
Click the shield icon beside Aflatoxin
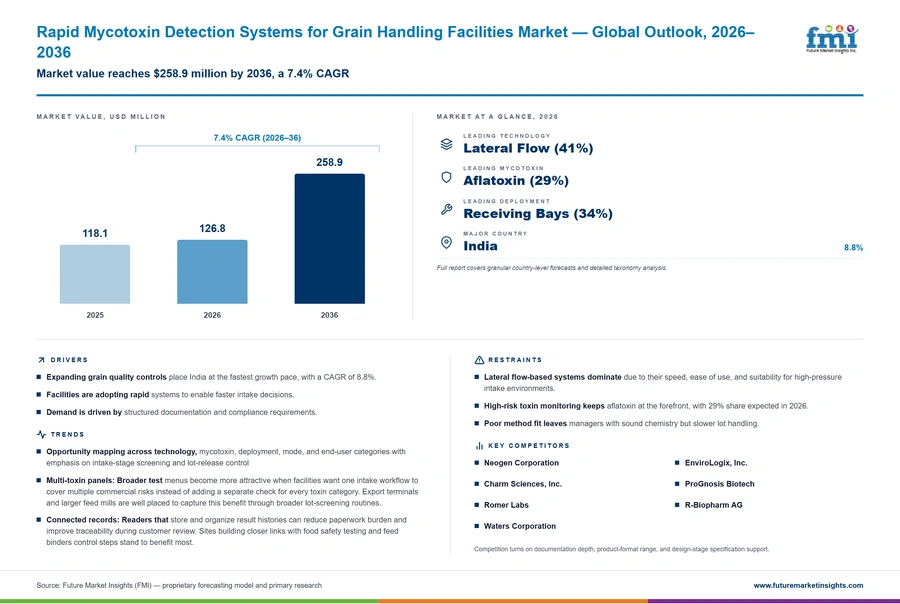(x=447, y=177)
